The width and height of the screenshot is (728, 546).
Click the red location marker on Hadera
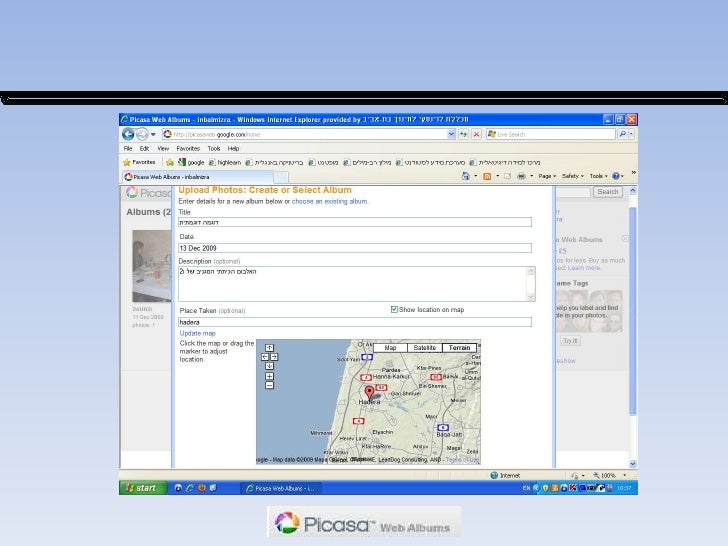point(370,392)
